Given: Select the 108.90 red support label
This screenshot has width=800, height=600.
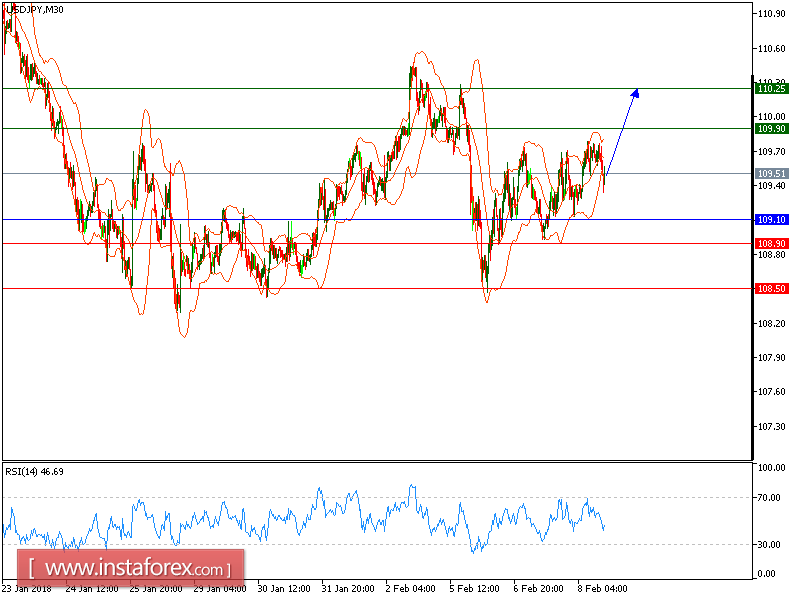Looking at the screenshot, I should [771, 243].
